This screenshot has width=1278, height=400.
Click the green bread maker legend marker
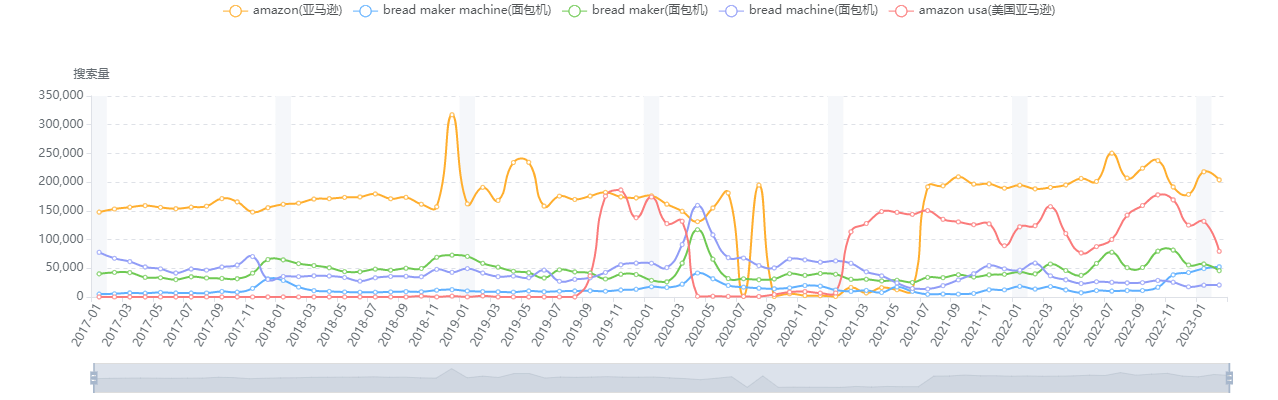pyautogui.click(x=576, y=10)
